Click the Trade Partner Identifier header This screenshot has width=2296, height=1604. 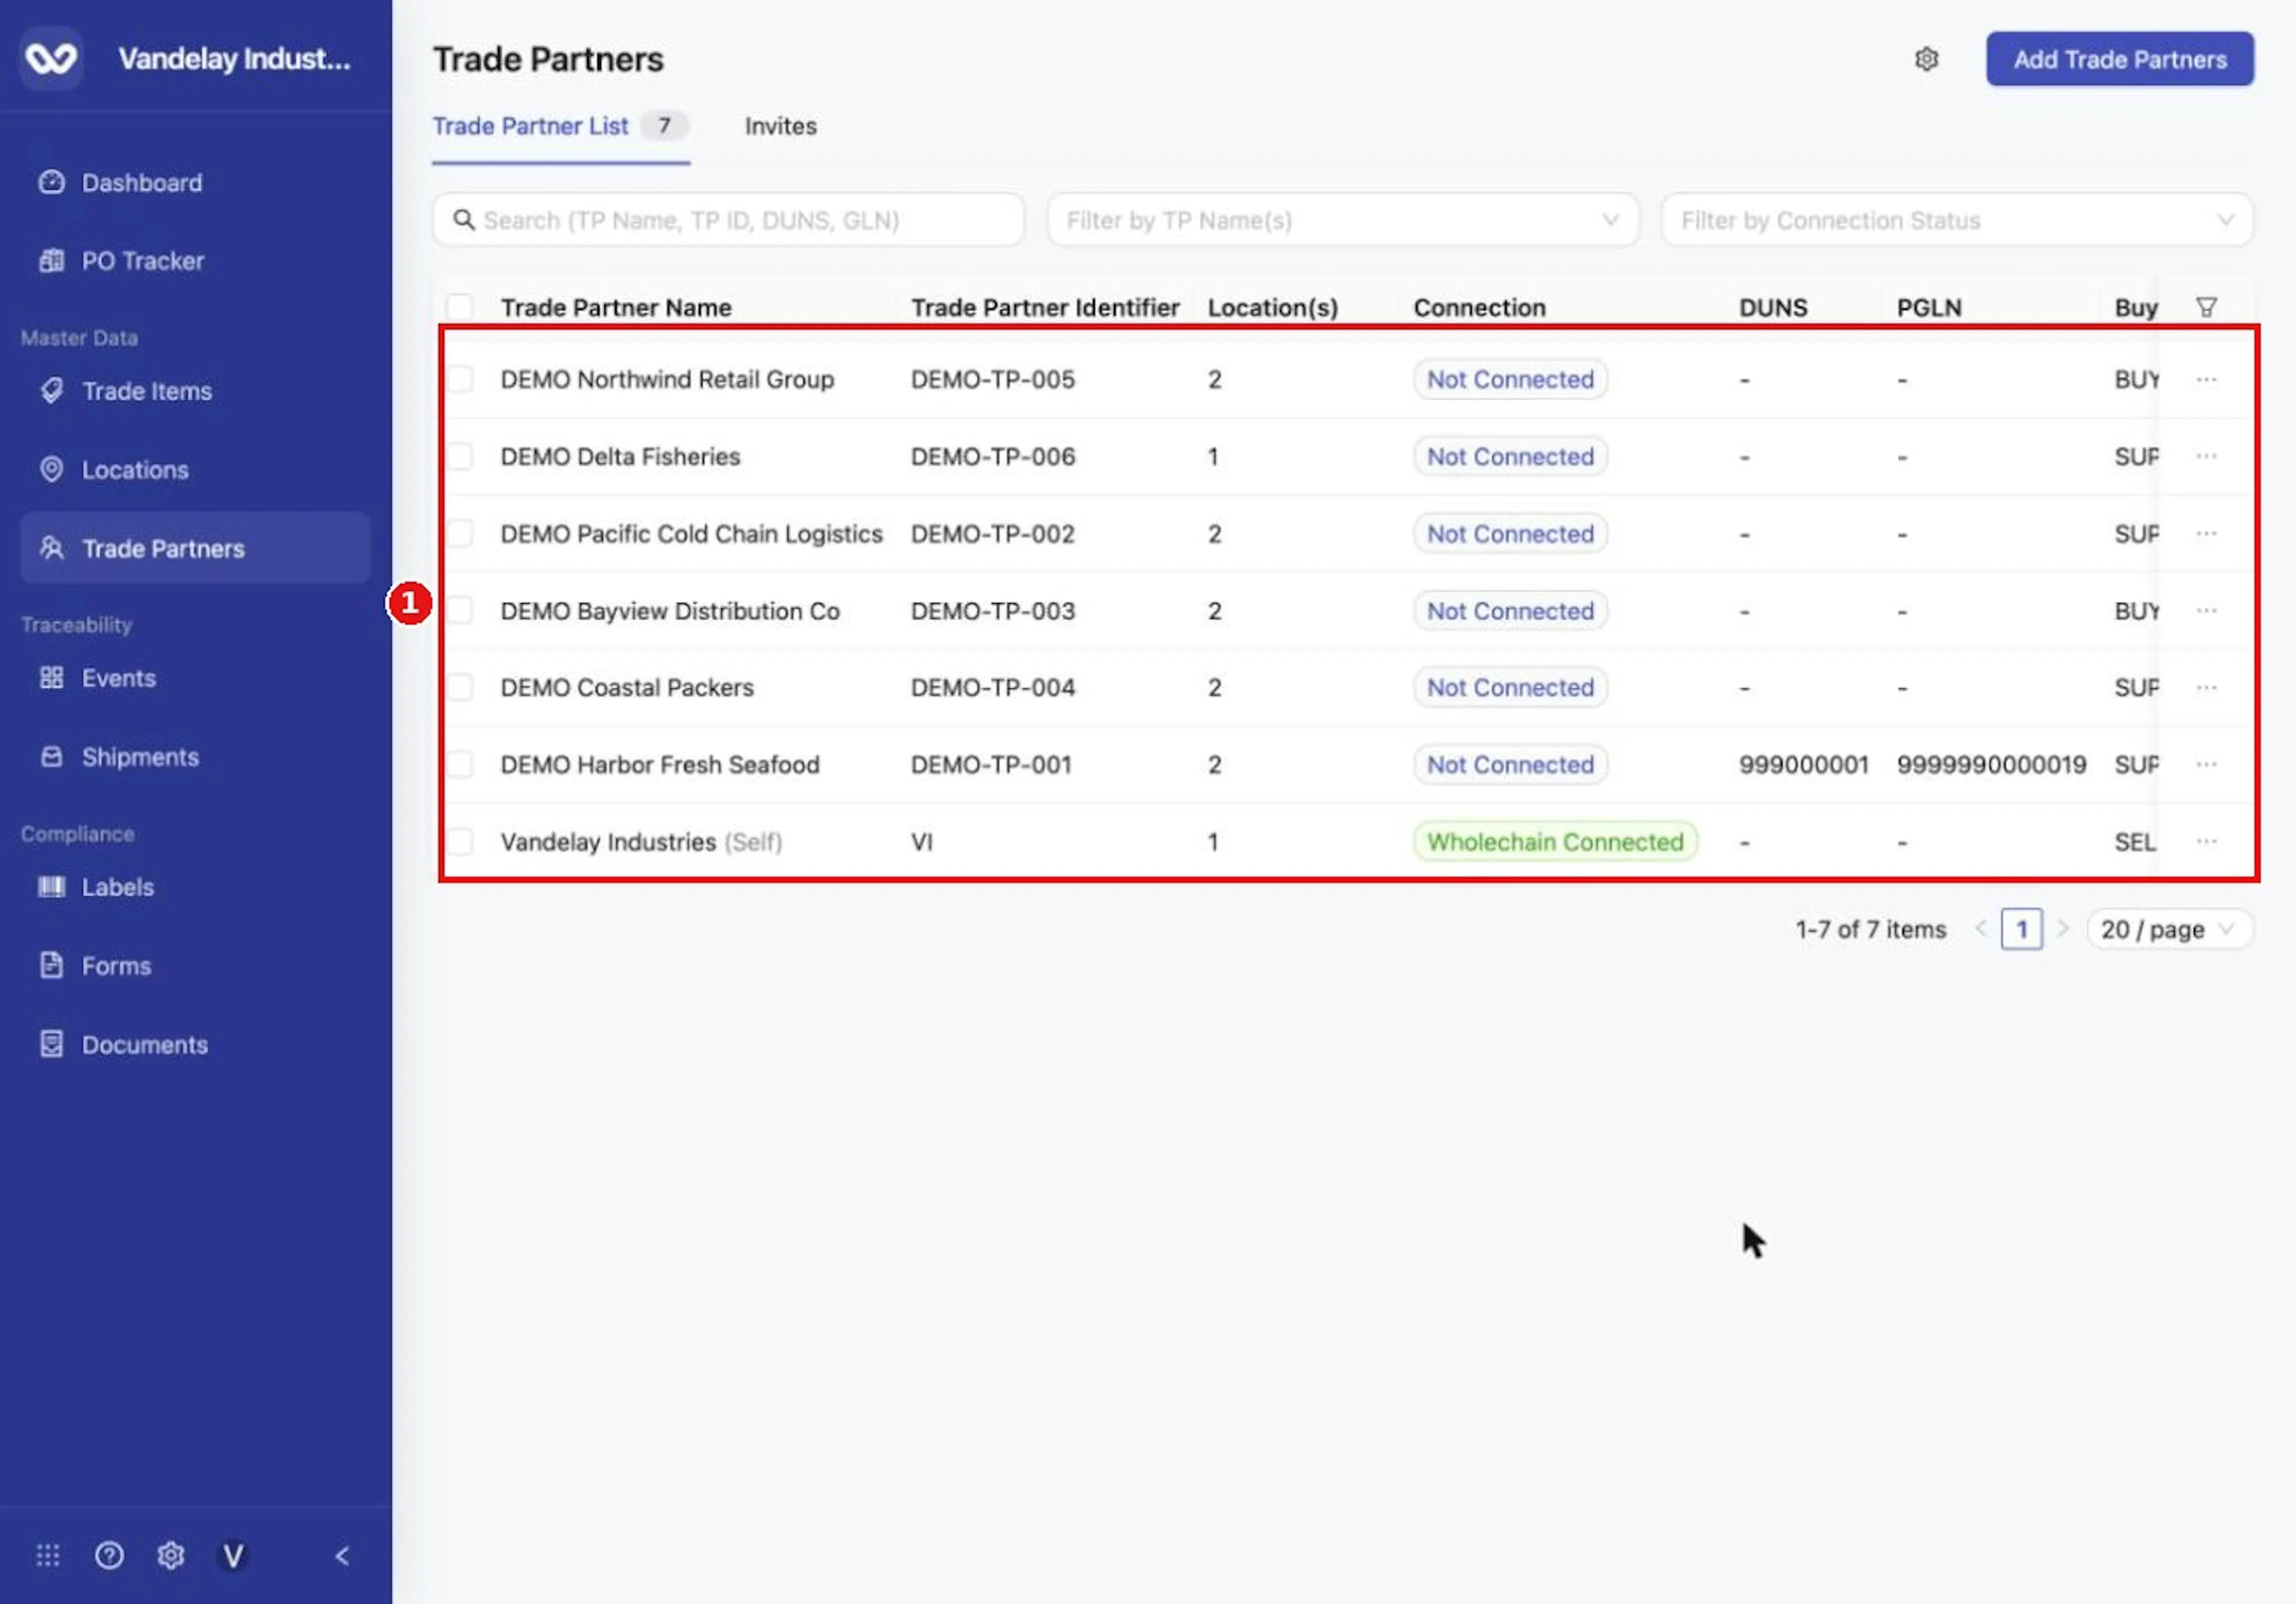1045,307
